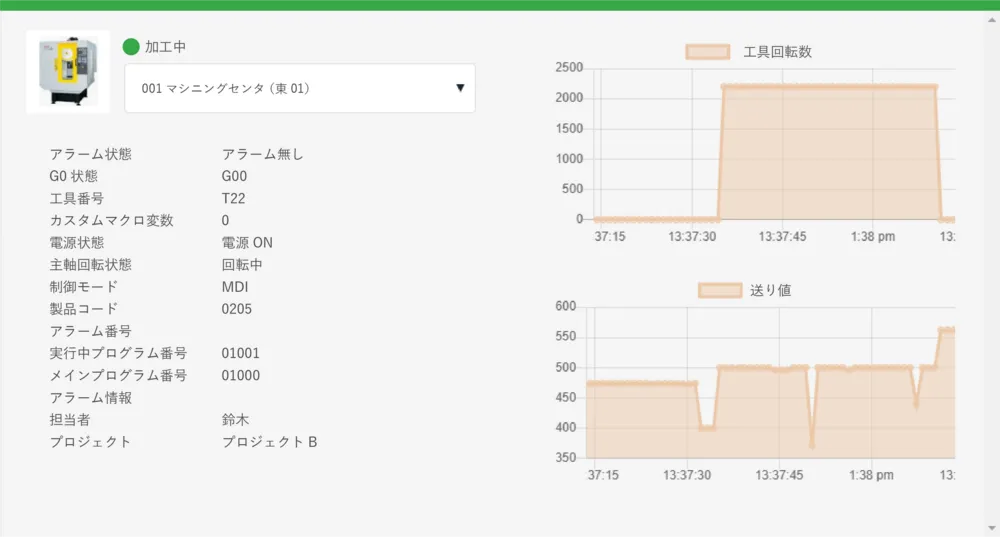Select product code 0205
This screenshot has height=537, width=1000.
[x=237, y=309]
